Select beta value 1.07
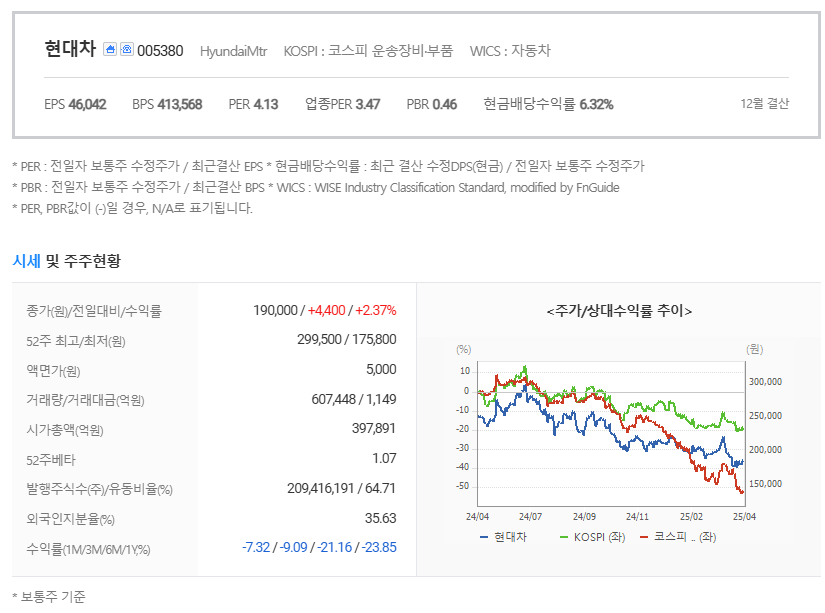The image size is (825, 613). (x=384, y=458)
